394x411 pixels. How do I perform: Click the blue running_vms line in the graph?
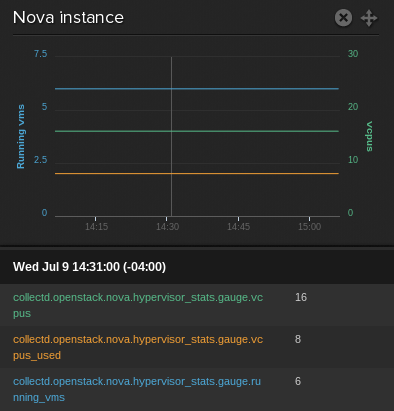197,89
